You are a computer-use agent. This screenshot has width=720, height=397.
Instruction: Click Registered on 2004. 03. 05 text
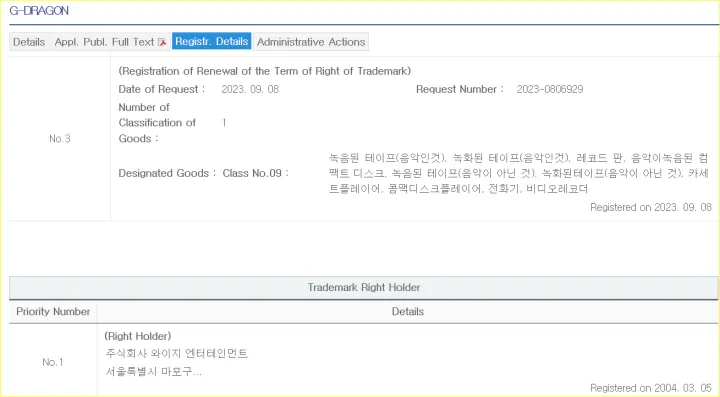tap(651, 388)
